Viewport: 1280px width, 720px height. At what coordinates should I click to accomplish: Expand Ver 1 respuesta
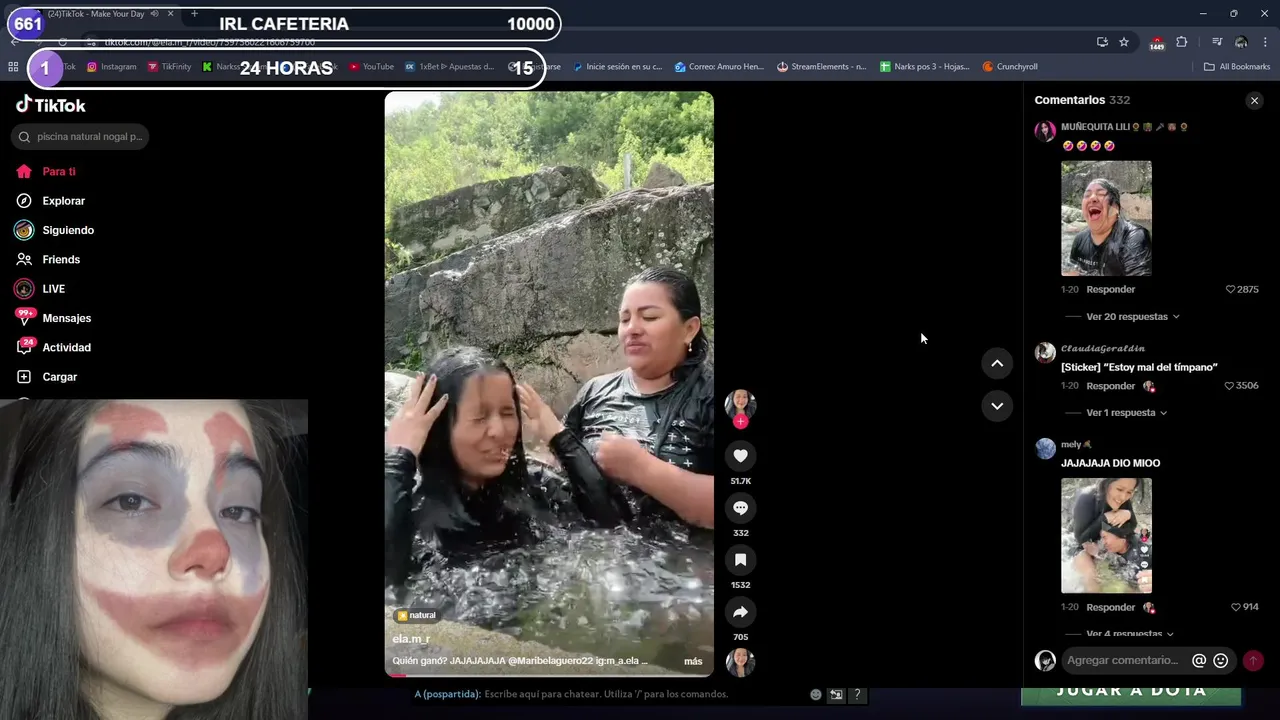pos(1127,413)
